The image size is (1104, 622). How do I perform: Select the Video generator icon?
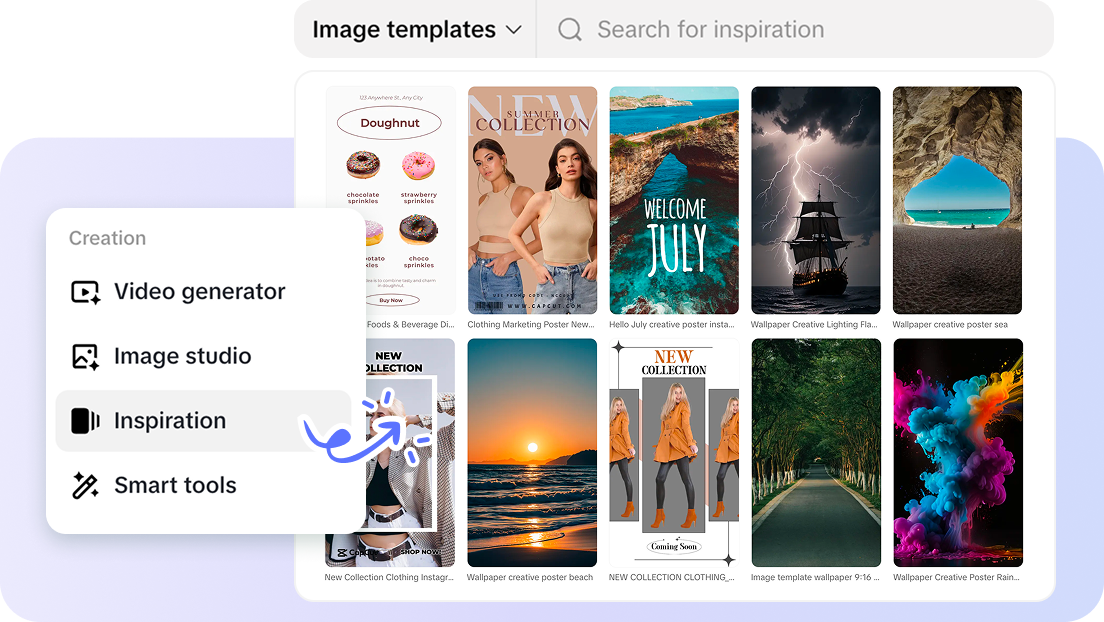point(85,291)
